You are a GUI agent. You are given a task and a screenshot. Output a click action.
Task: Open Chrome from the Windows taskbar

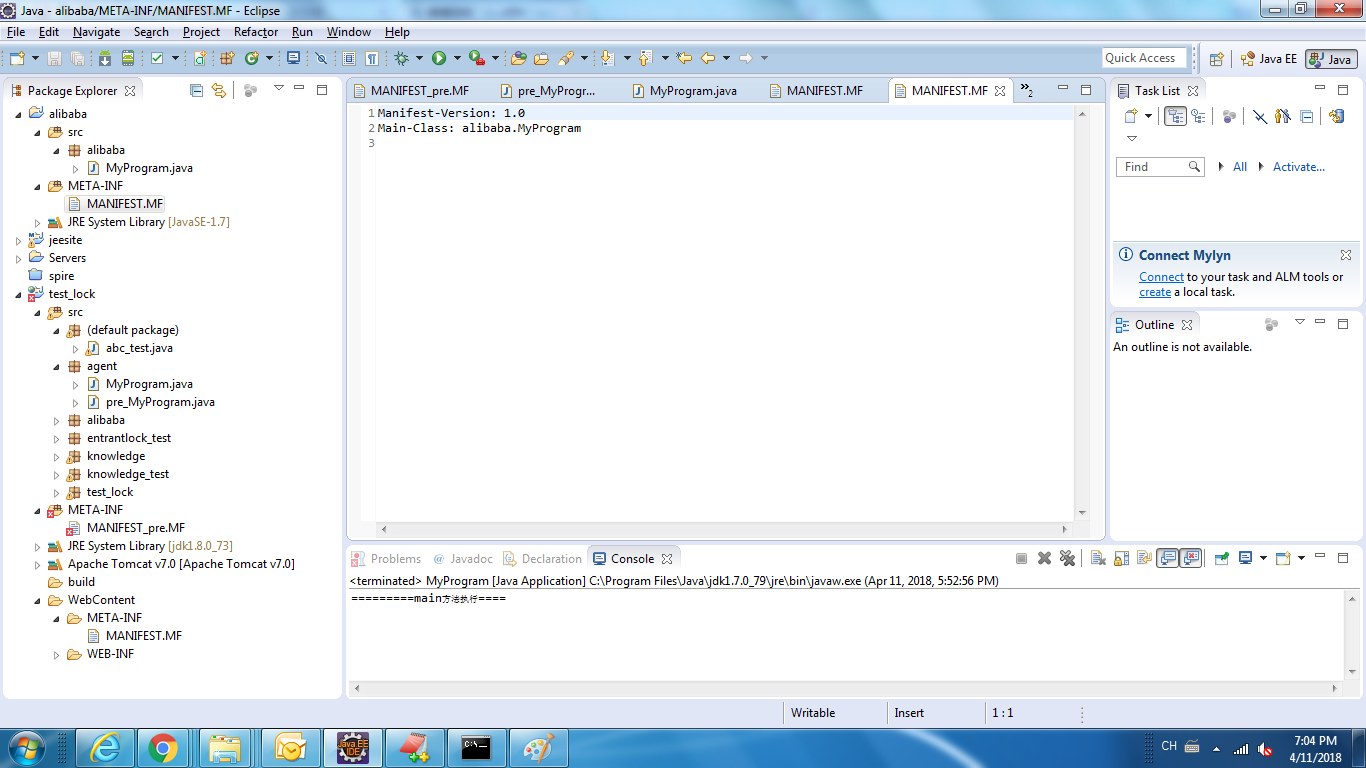click(x=163, y=747)
